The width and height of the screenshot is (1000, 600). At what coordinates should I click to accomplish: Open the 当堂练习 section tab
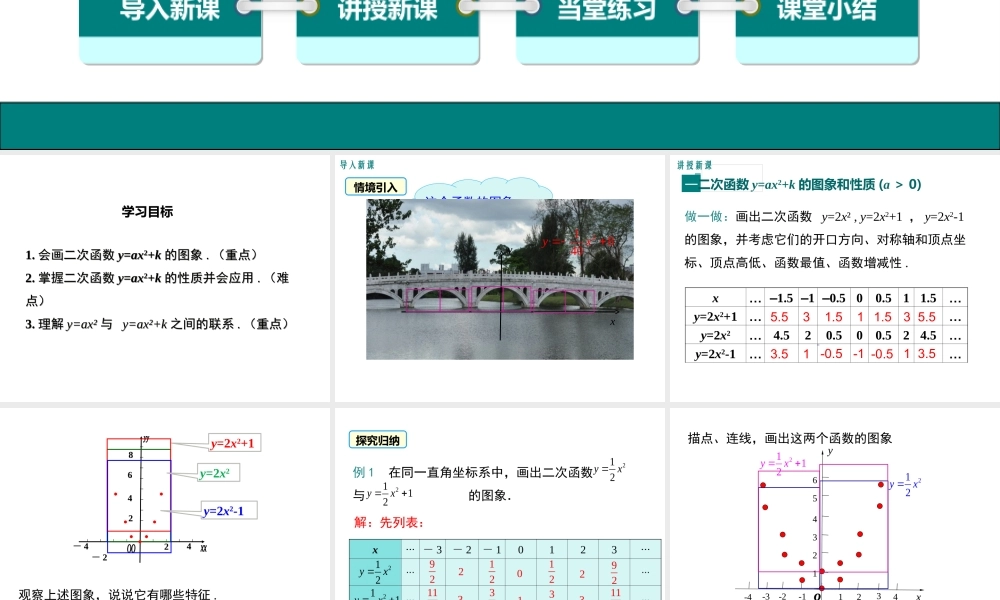tap(607, 31)
